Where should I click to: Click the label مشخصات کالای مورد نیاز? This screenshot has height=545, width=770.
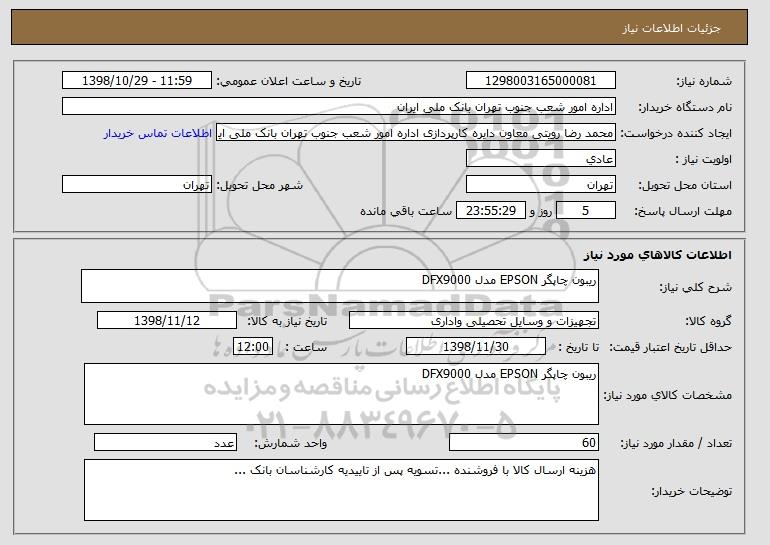[667, 395]
